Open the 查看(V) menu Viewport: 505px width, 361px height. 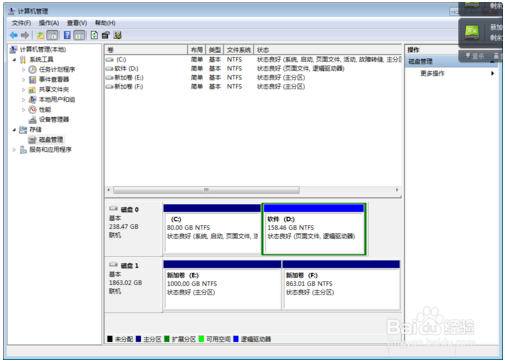click(x=77, y=23)
